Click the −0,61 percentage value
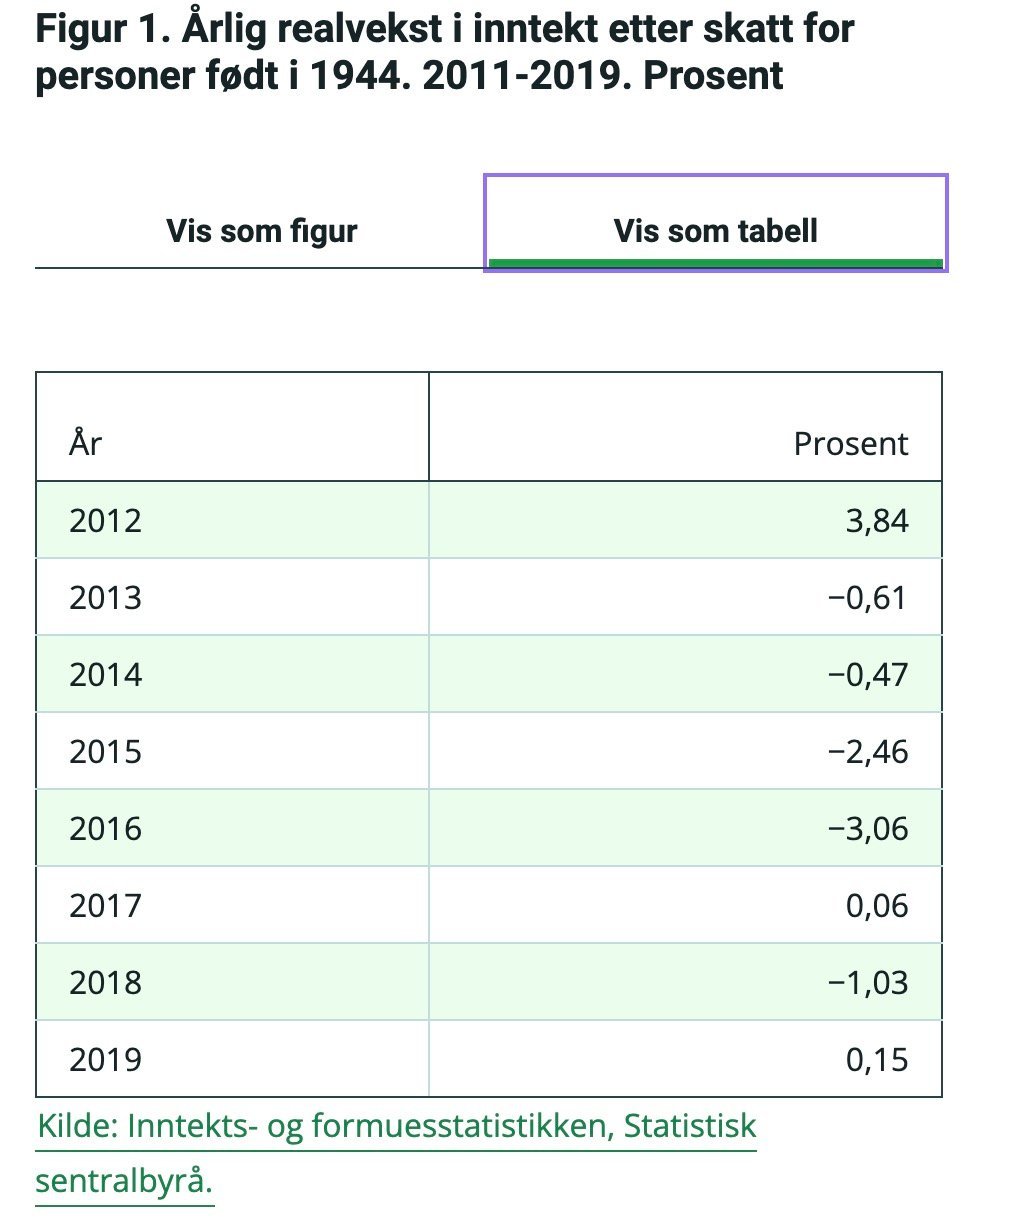The image size is (1010, 1232). pos(867,598)
